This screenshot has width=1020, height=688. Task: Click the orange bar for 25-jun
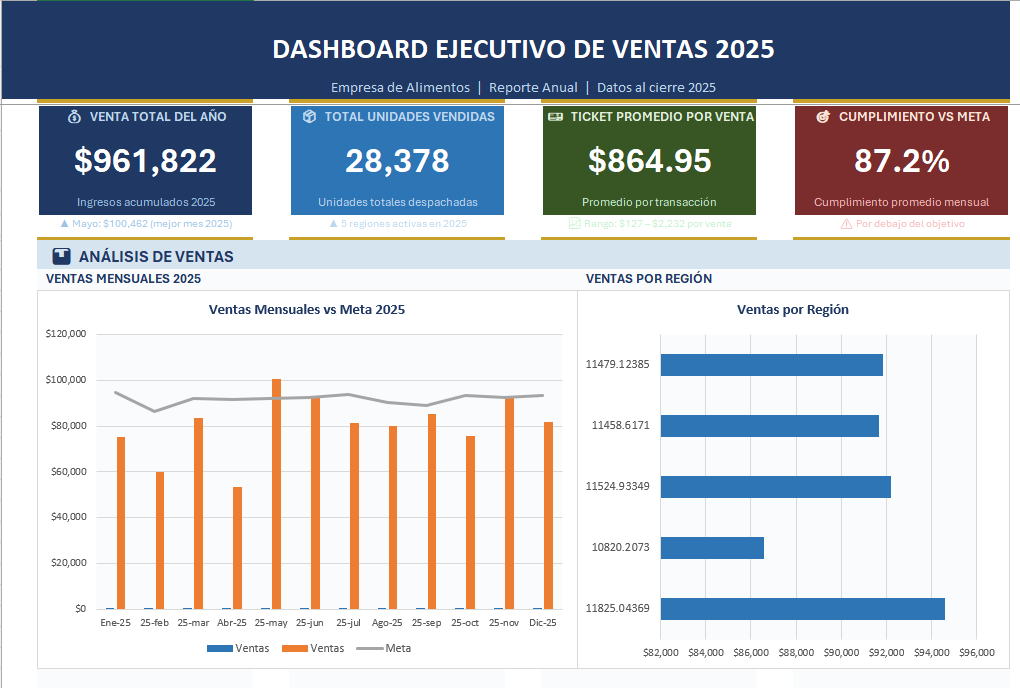[x=315, y=503]
